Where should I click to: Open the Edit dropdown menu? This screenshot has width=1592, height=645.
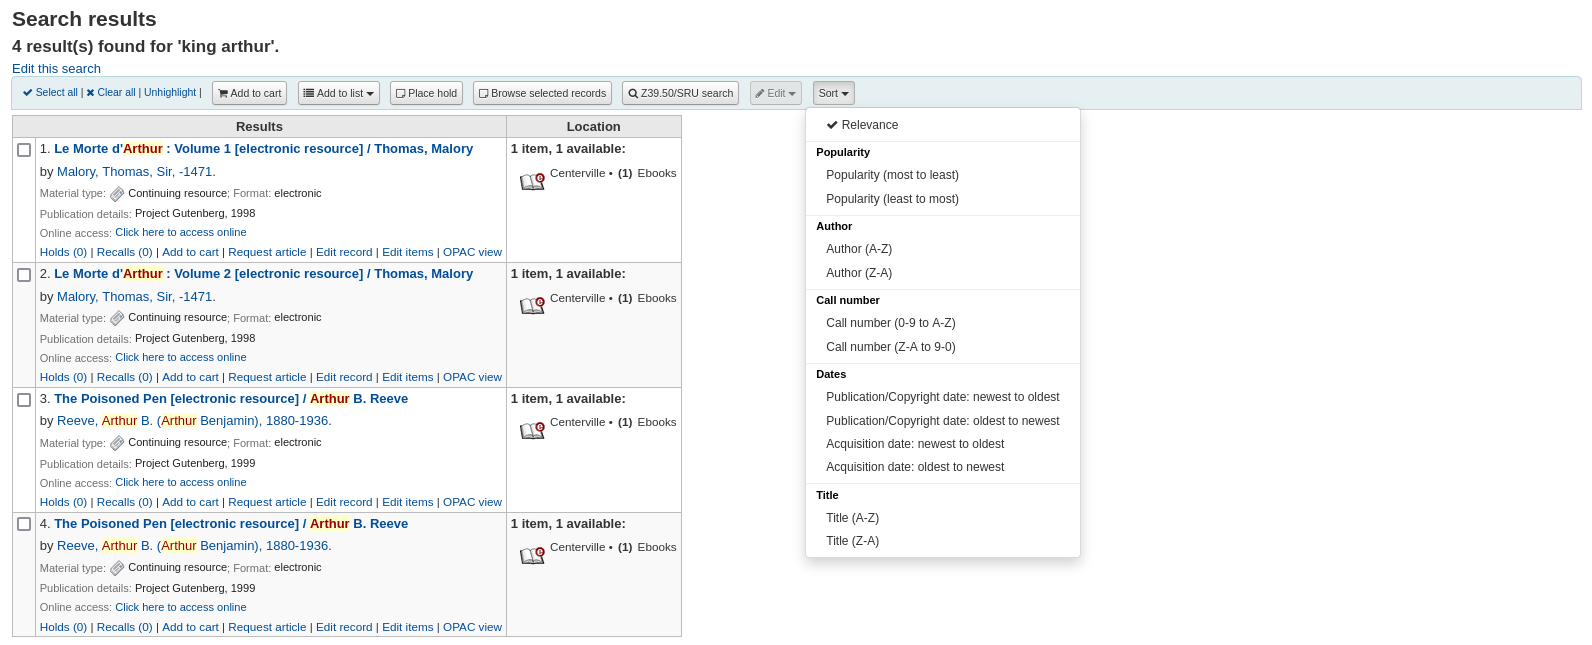coord(775,93)
